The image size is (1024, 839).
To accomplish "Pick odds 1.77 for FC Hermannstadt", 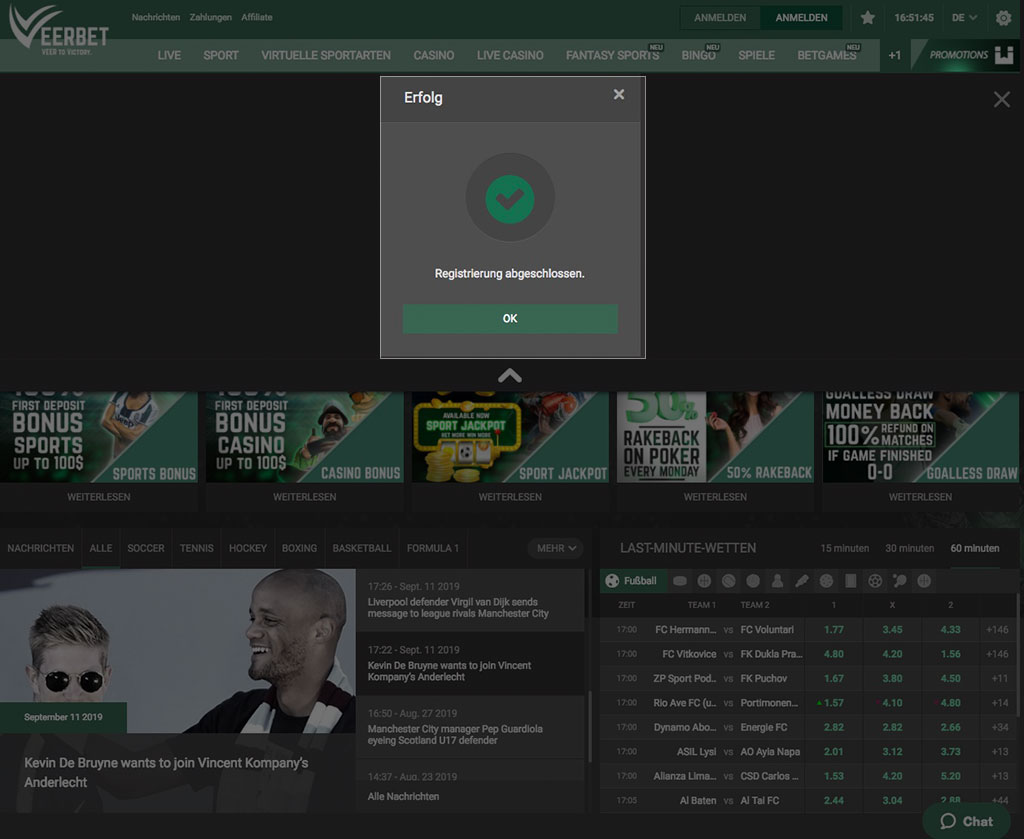I will click(x=833, y=629).
